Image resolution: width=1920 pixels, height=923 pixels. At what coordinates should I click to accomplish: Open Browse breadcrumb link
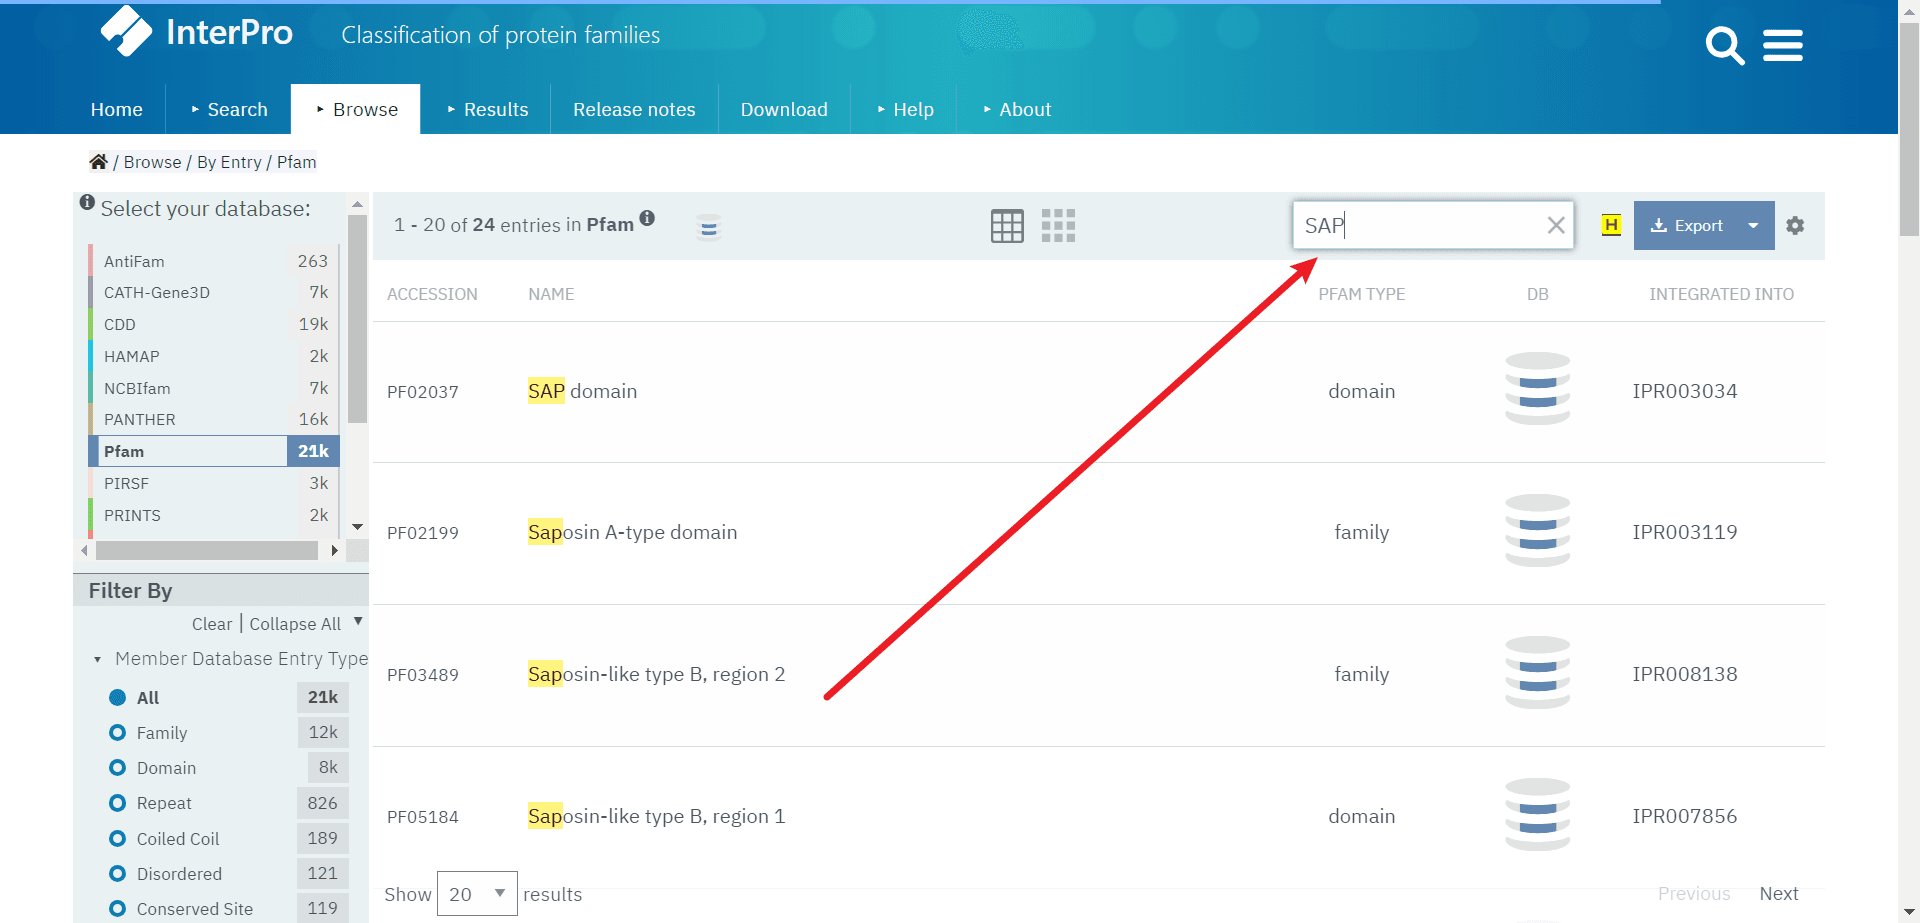coord(153,162)
